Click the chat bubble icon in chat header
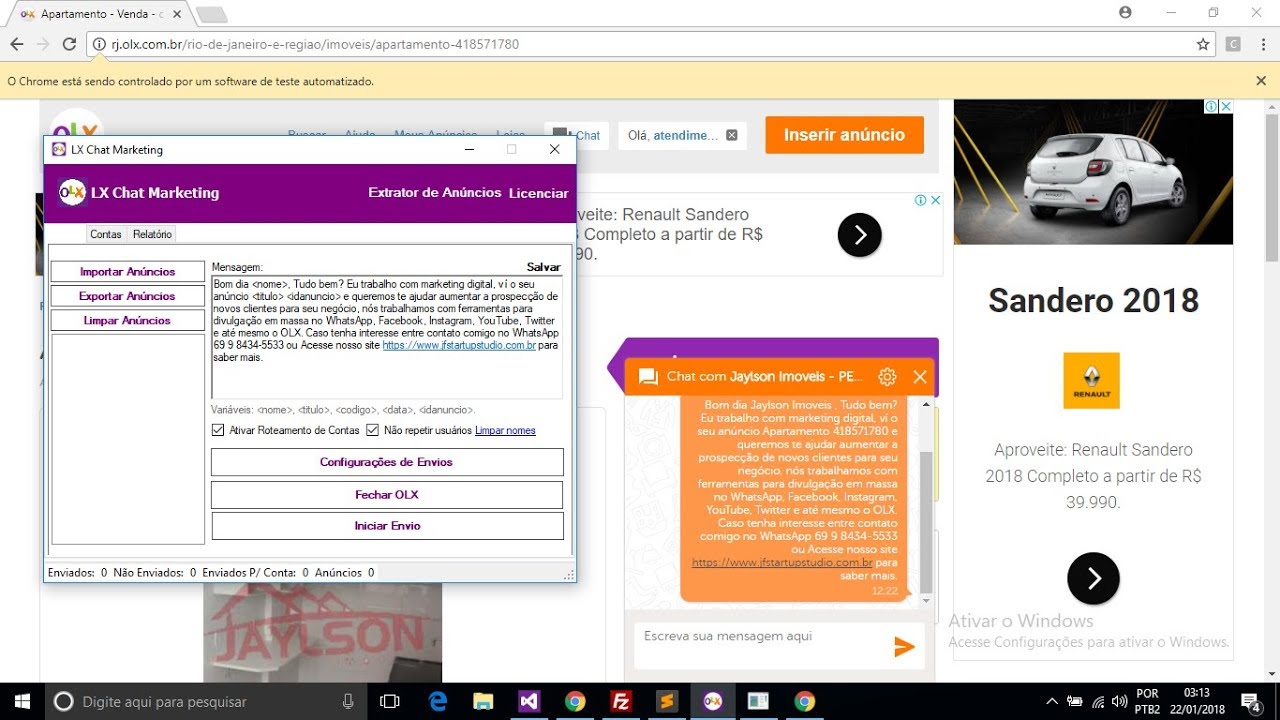This screenshot has height=720, width=1280. tap(648, 377)
